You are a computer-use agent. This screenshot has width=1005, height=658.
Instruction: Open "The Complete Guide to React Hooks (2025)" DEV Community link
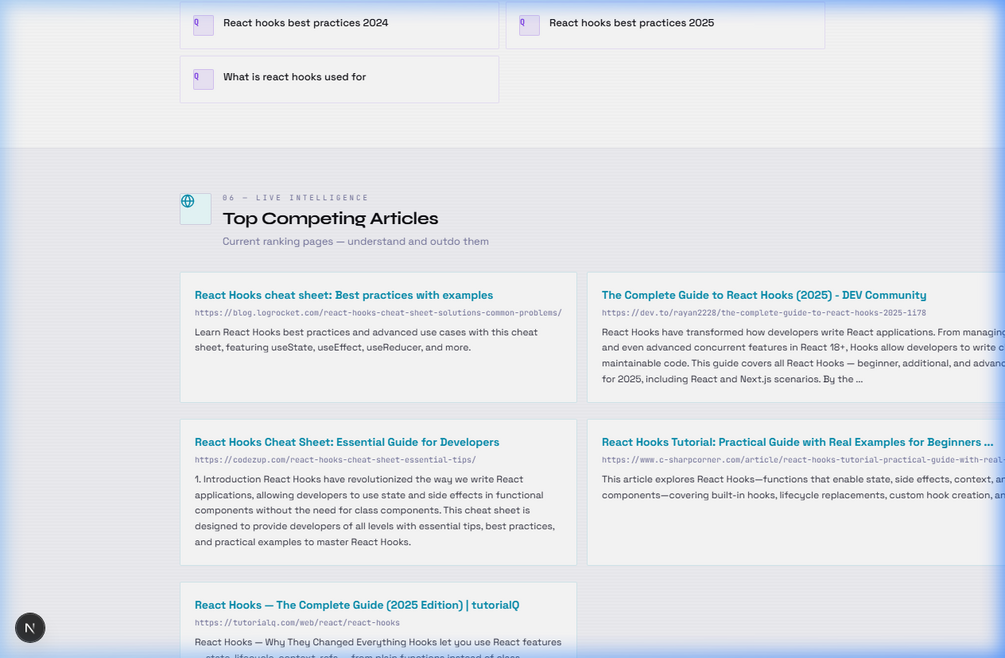763,295
